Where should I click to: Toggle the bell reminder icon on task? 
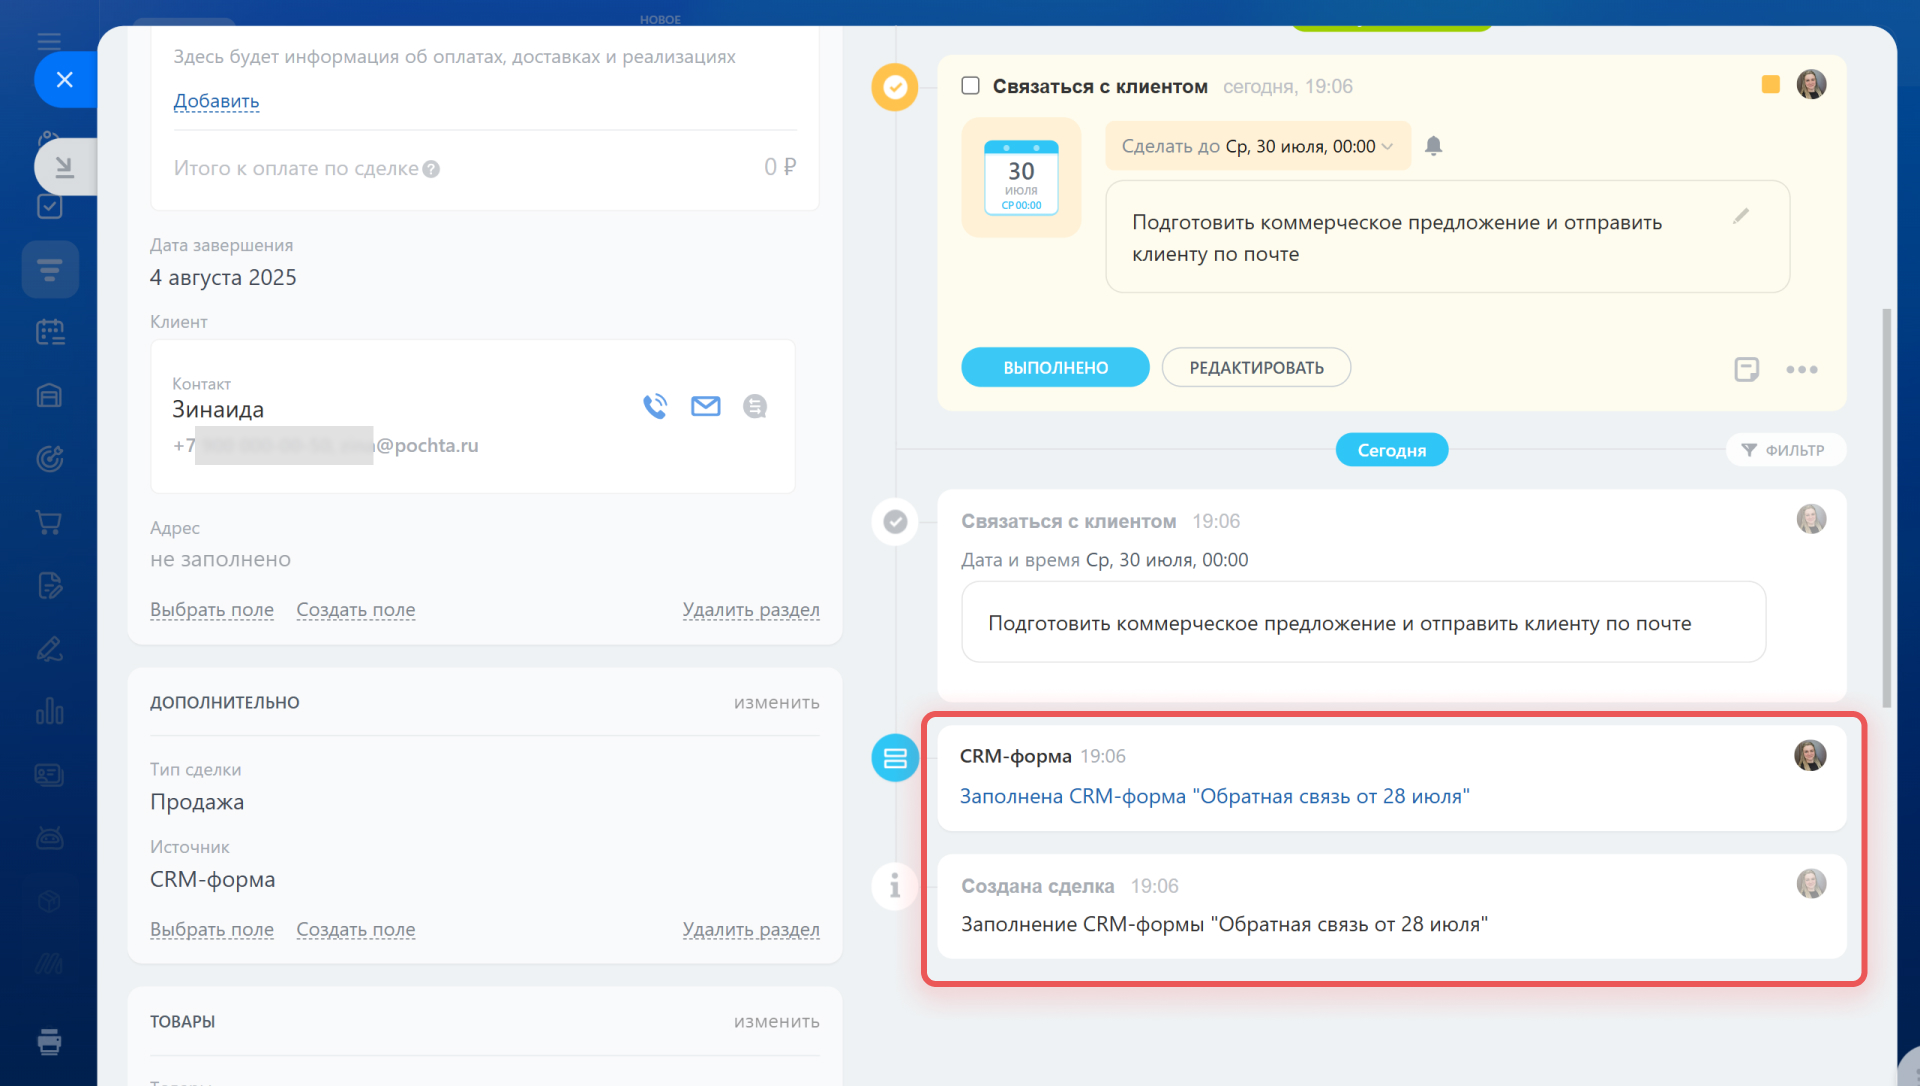pos(1433,146)
